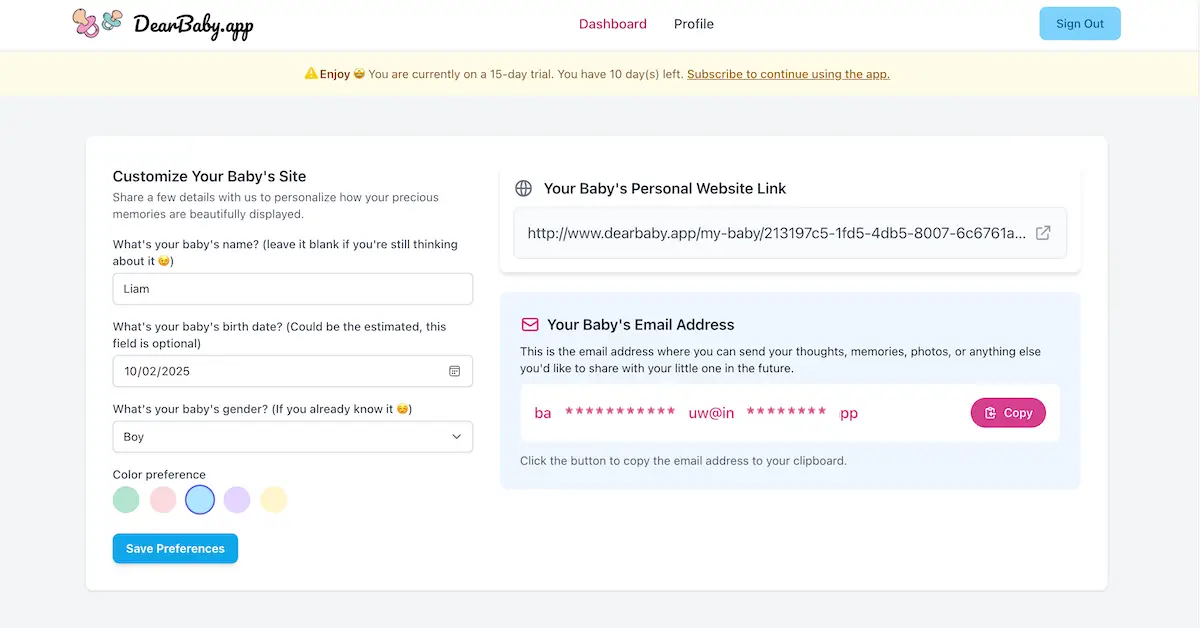Open baby's website using the external link icon
The height and width of the screenshot is (628, 1200).
click(x=1043, y=233)
